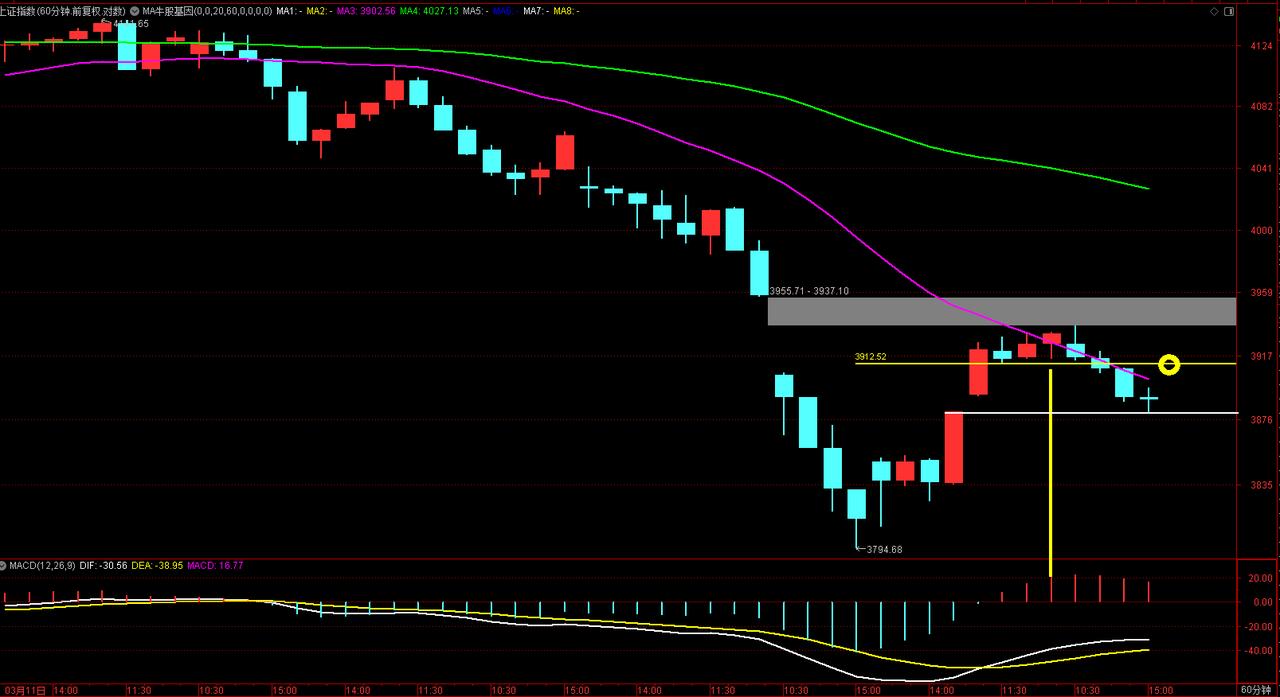Viewport: 1280px width, 697px height.
Task: Click the magenta MACD: 16.77 value
Action: tap(215, 566)
